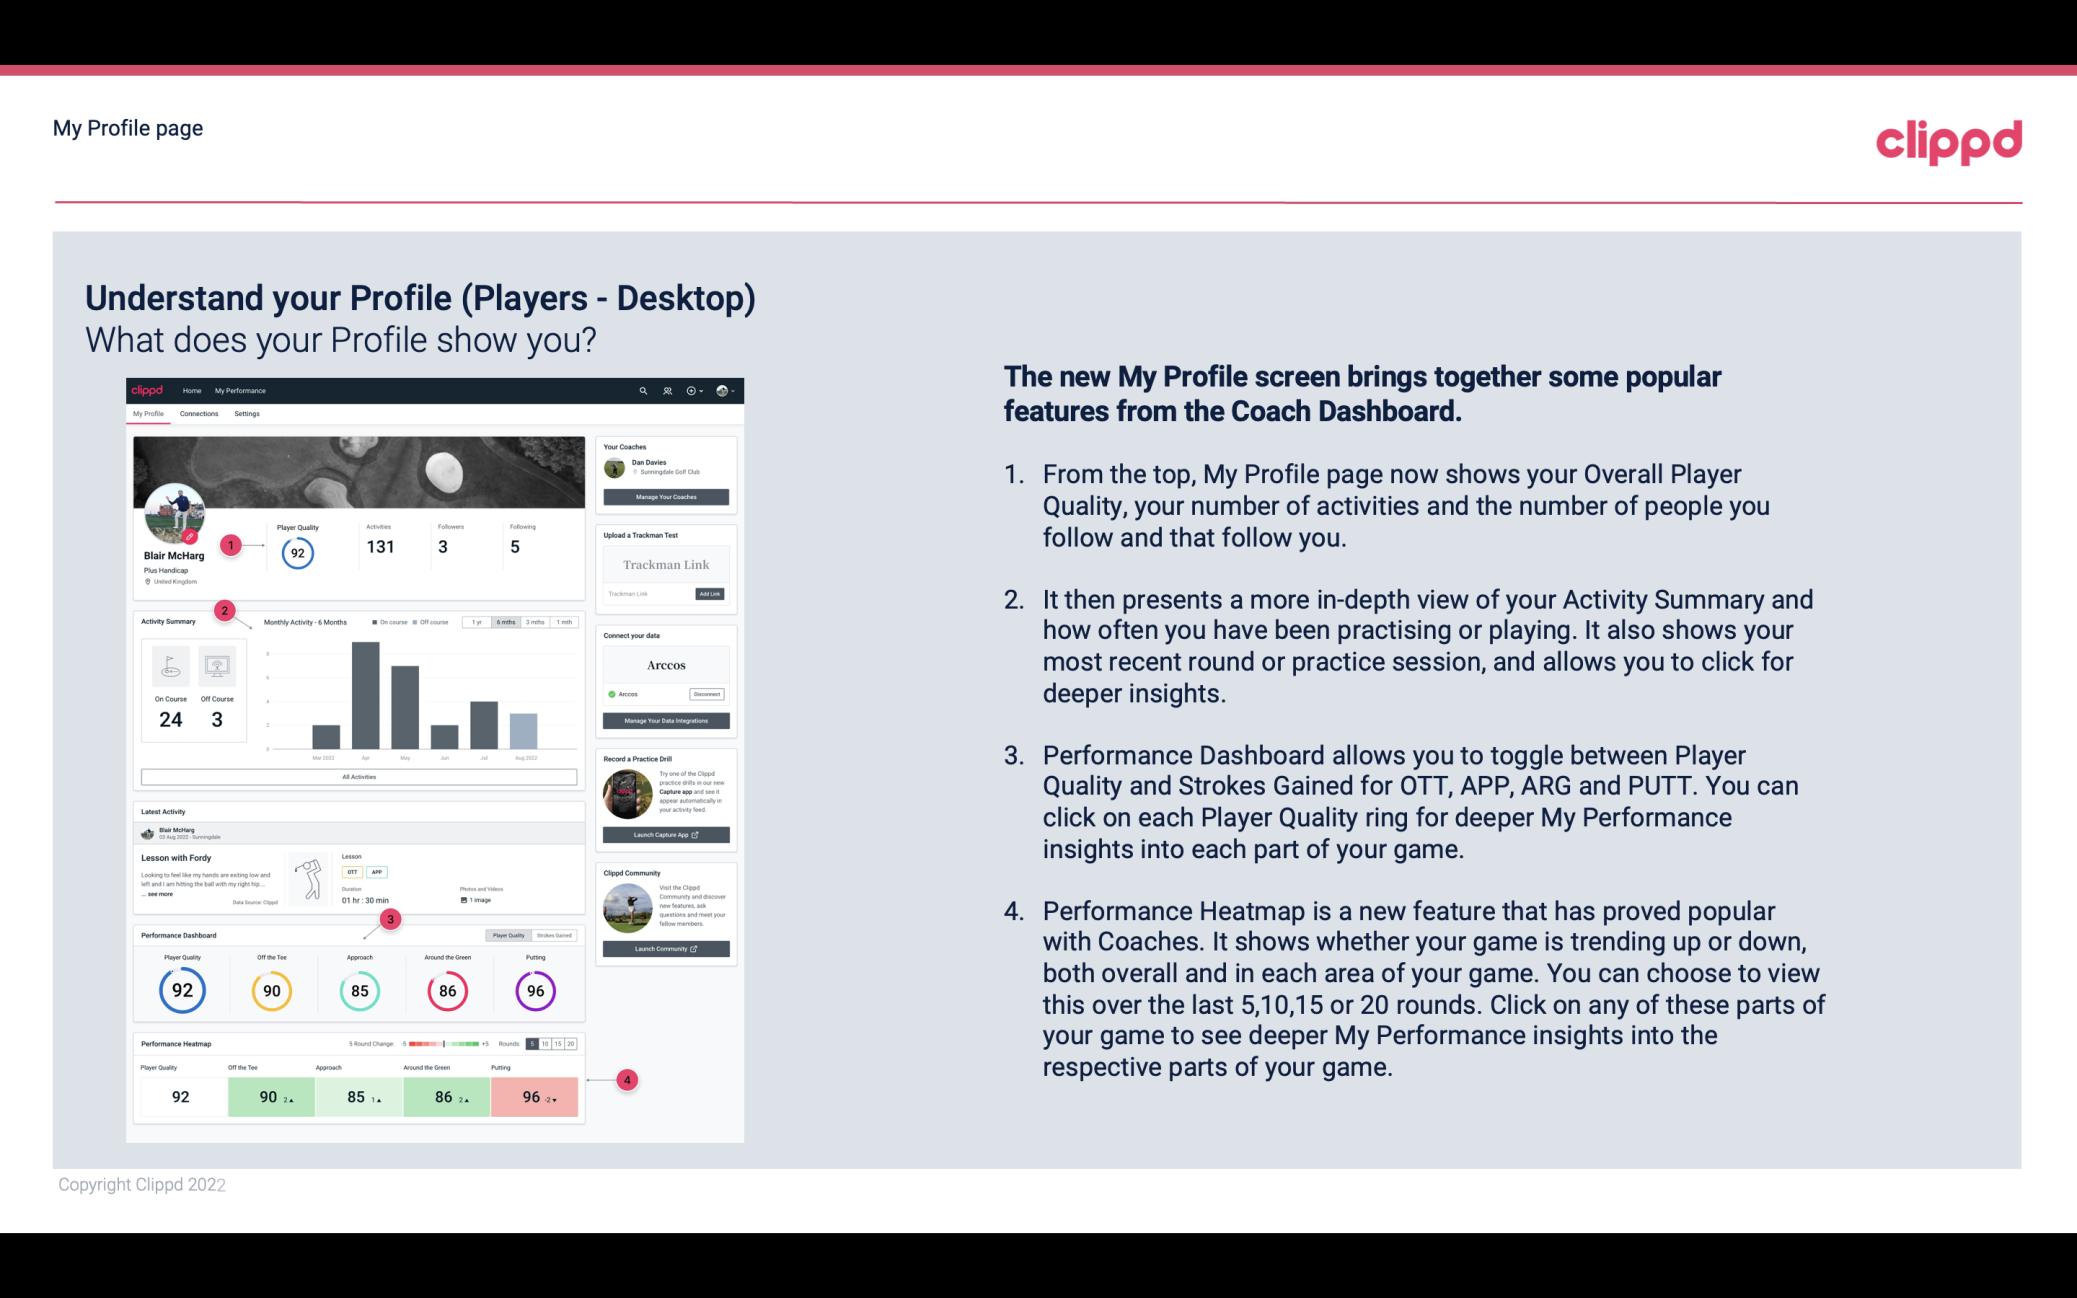Select the My Profile tab icon
This screenshot has height=1298, width=2077.
151,416
